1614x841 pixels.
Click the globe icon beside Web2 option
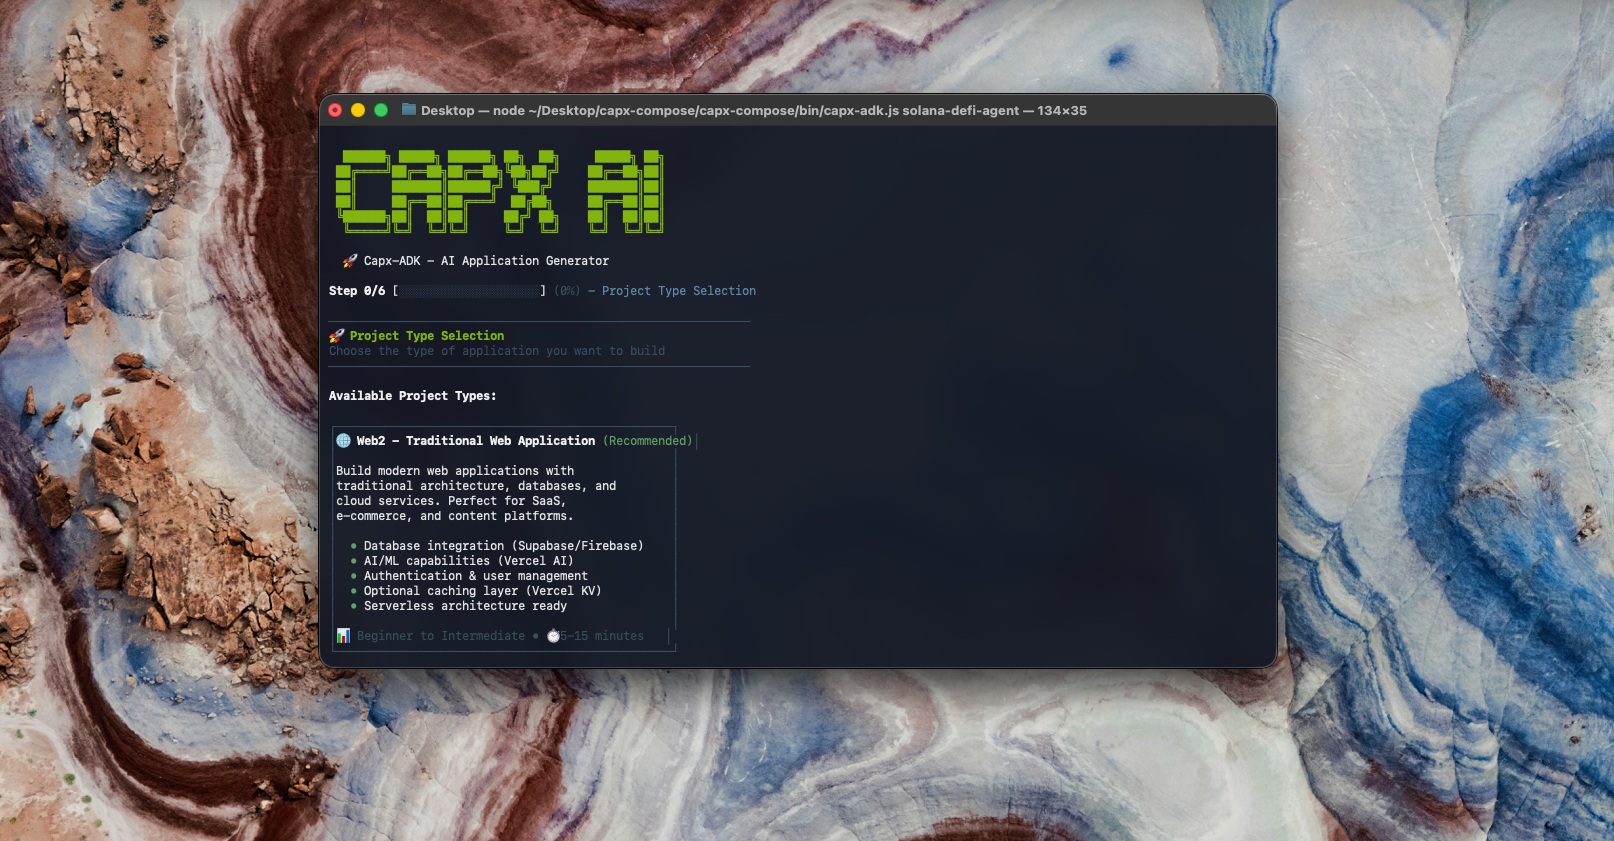344,441
